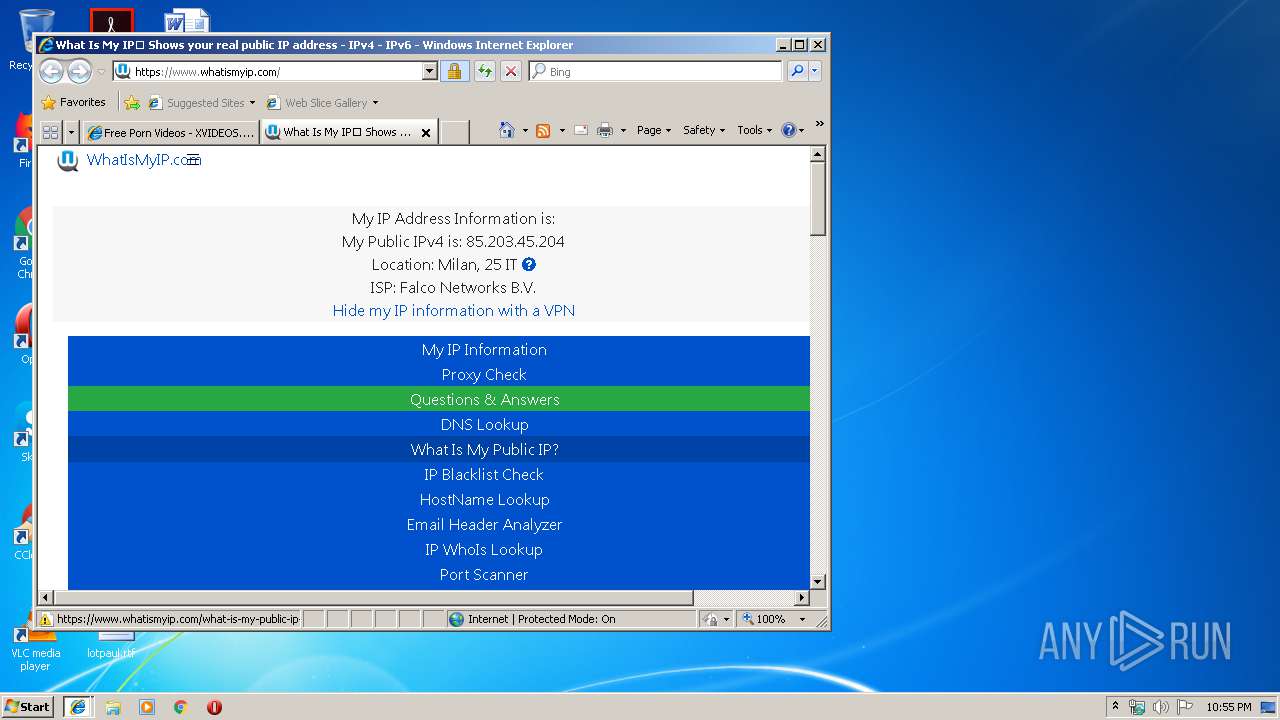
Task: Click blue help icon beside Location
Action: tap(529, 265)
